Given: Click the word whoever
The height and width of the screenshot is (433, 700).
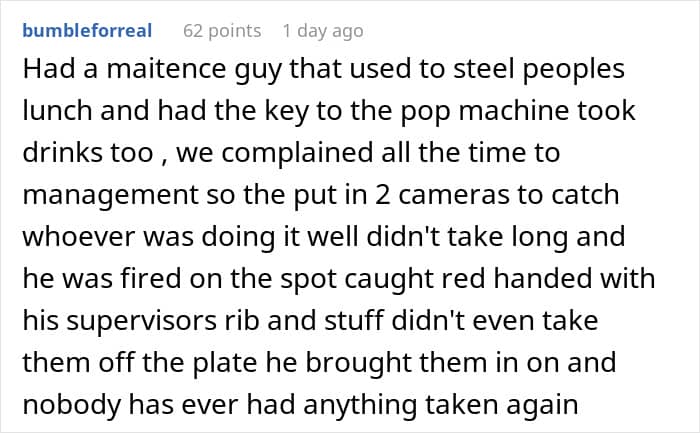Looking at the screenshot, I should click(x=79, y=237).
